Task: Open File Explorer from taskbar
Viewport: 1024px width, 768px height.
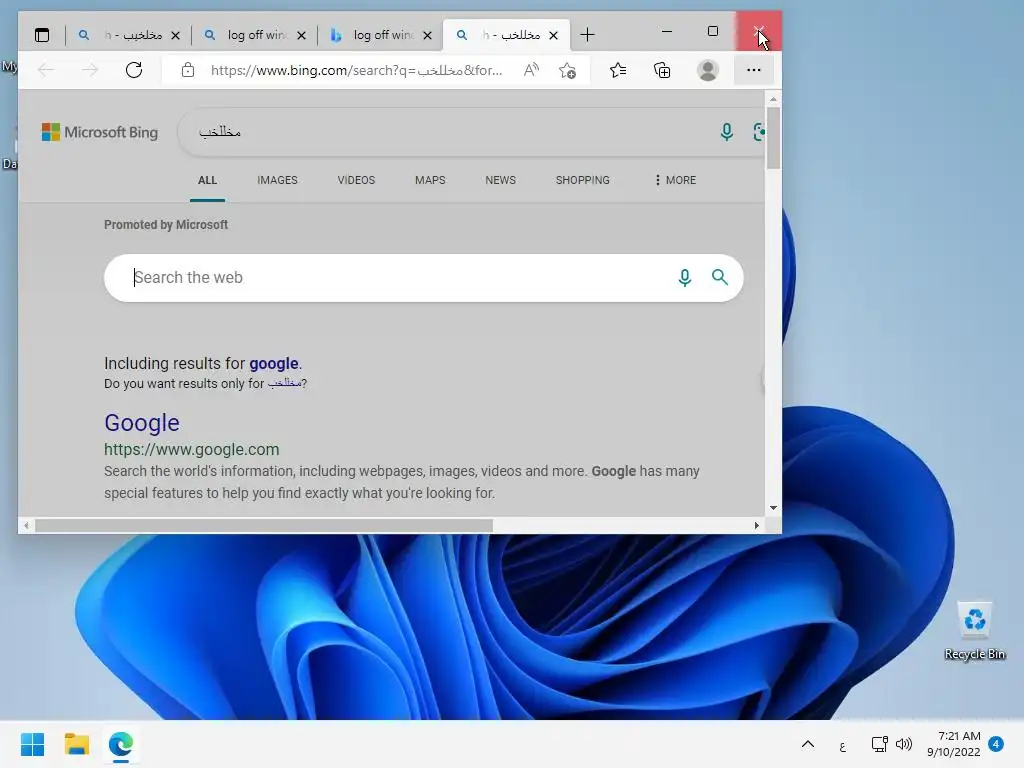Action: coord(76,744)
